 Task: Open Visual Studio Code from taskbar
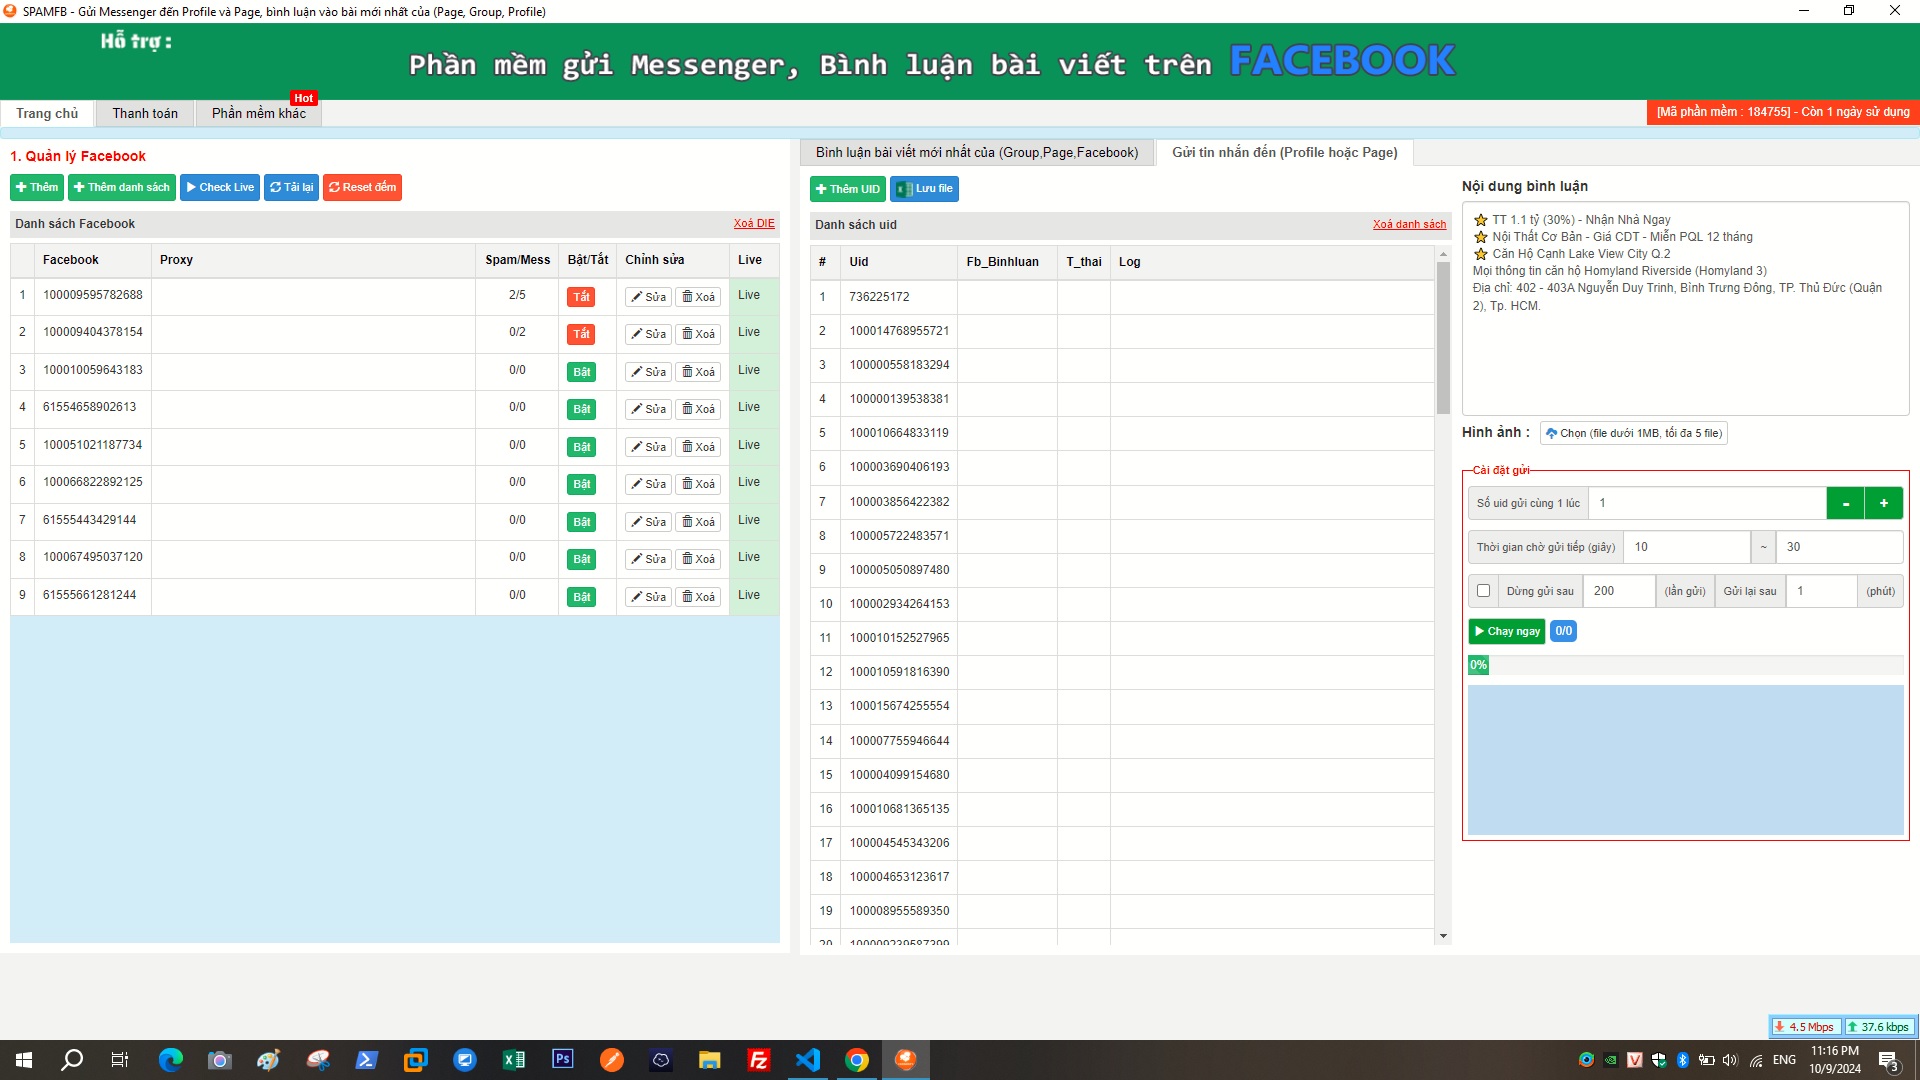click(808, 1060)
